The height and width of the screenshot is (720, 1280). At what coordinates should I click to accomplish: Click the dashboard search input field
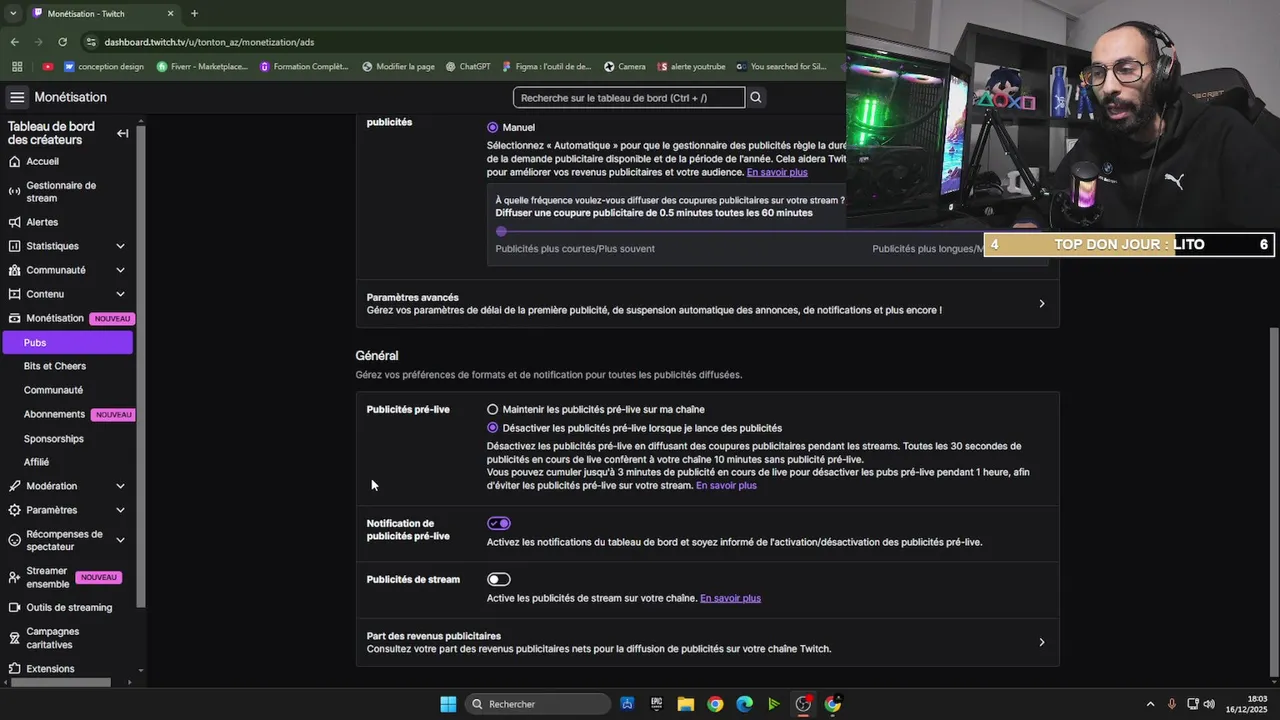point(629,97)
